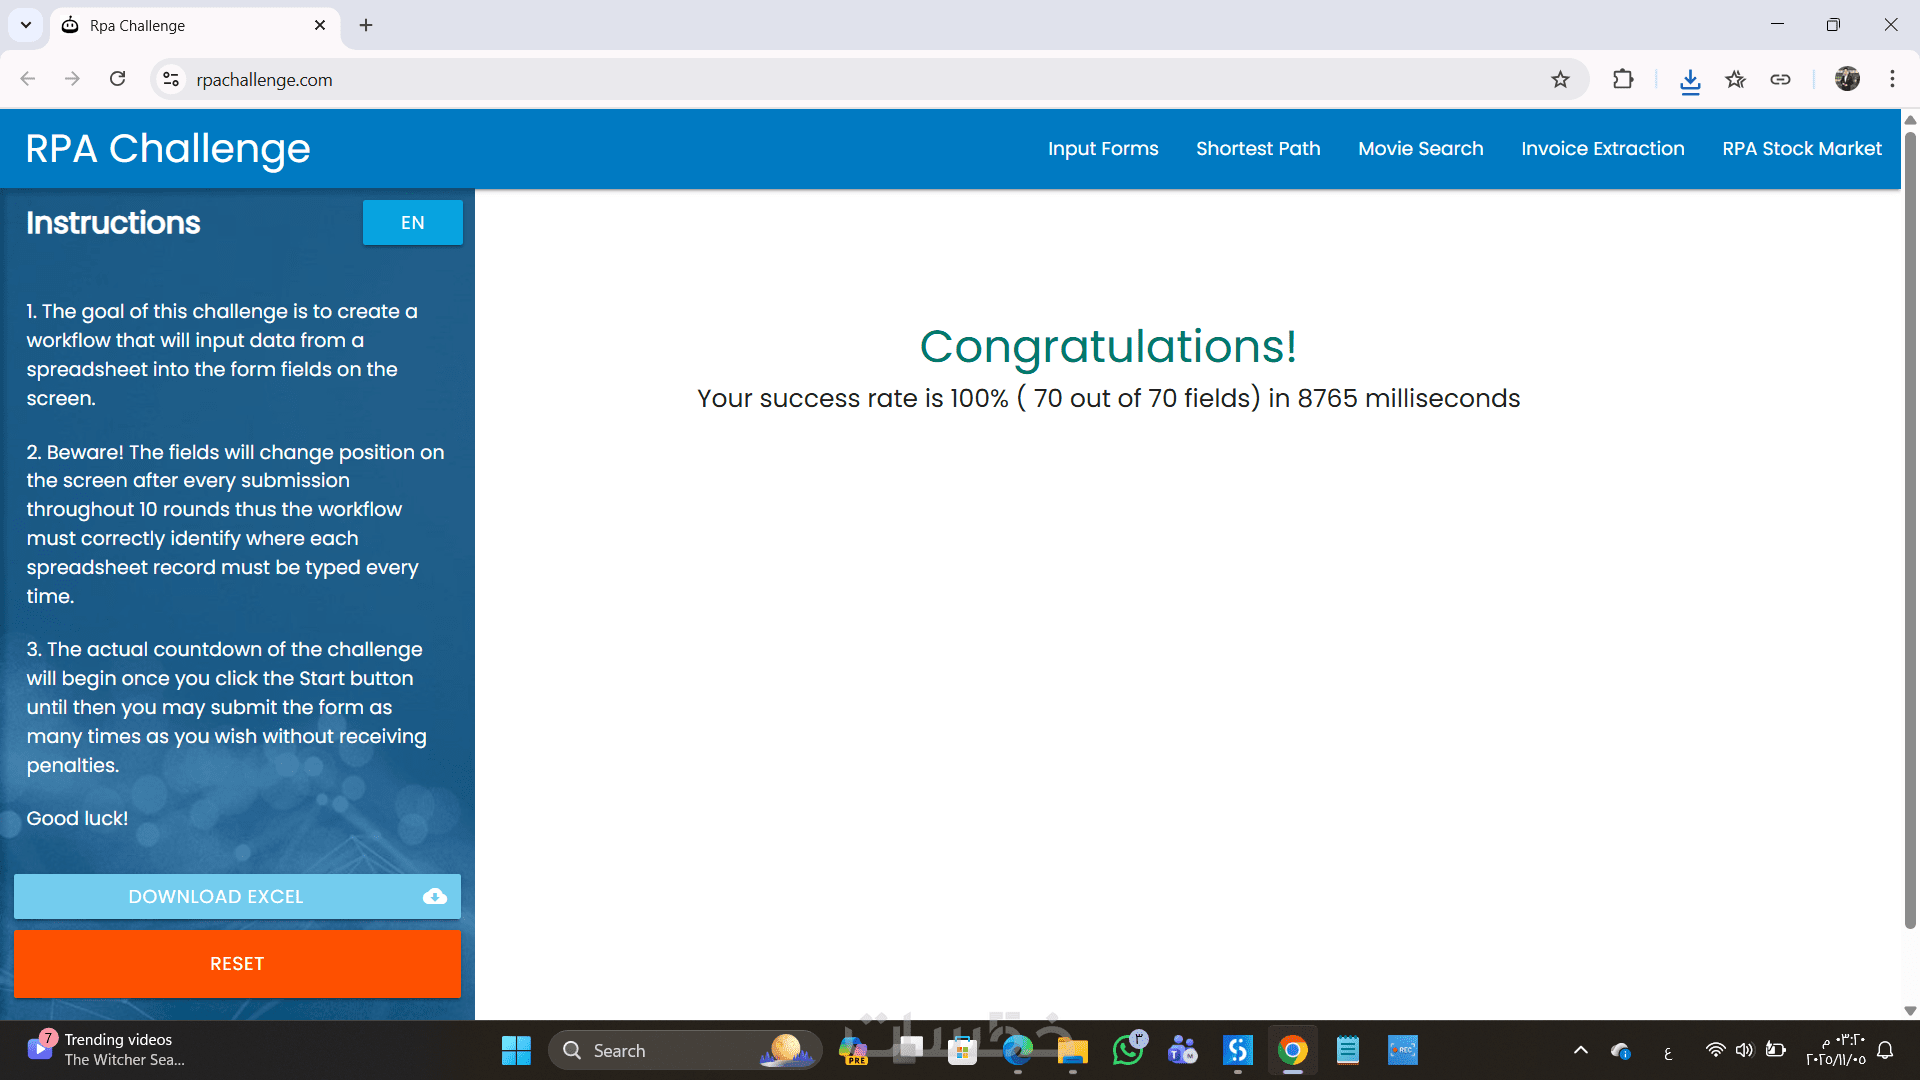The image size is (1920, 1080).
Task: Open the EN language selector
Action: (412, 223)
